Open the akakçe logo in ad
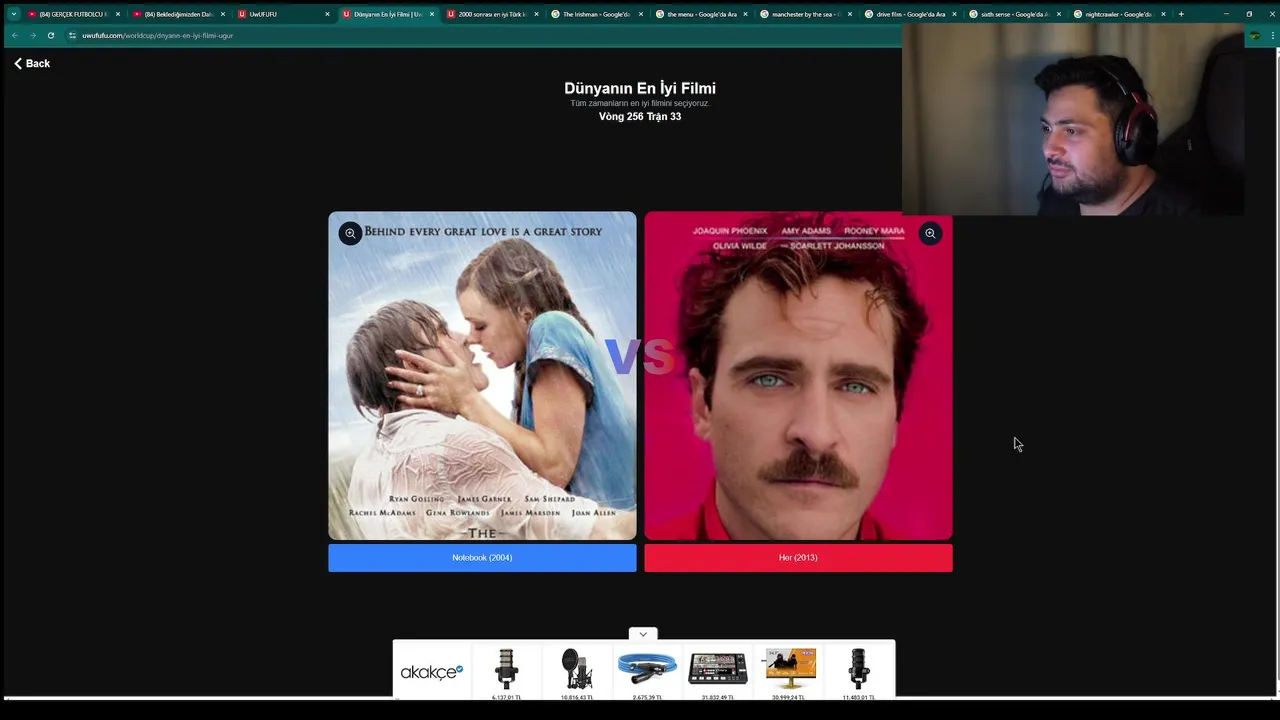This screenshot has width=1280, height=720. point(431,672)
